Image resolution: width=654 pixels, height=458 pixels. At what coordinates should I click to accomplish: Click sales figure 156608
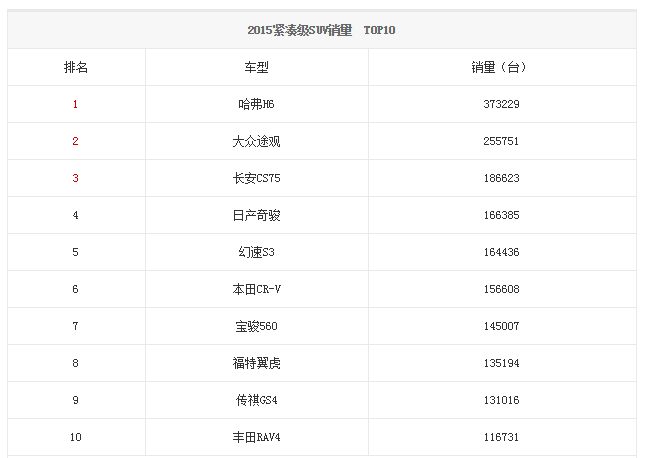tap(501, 289)
